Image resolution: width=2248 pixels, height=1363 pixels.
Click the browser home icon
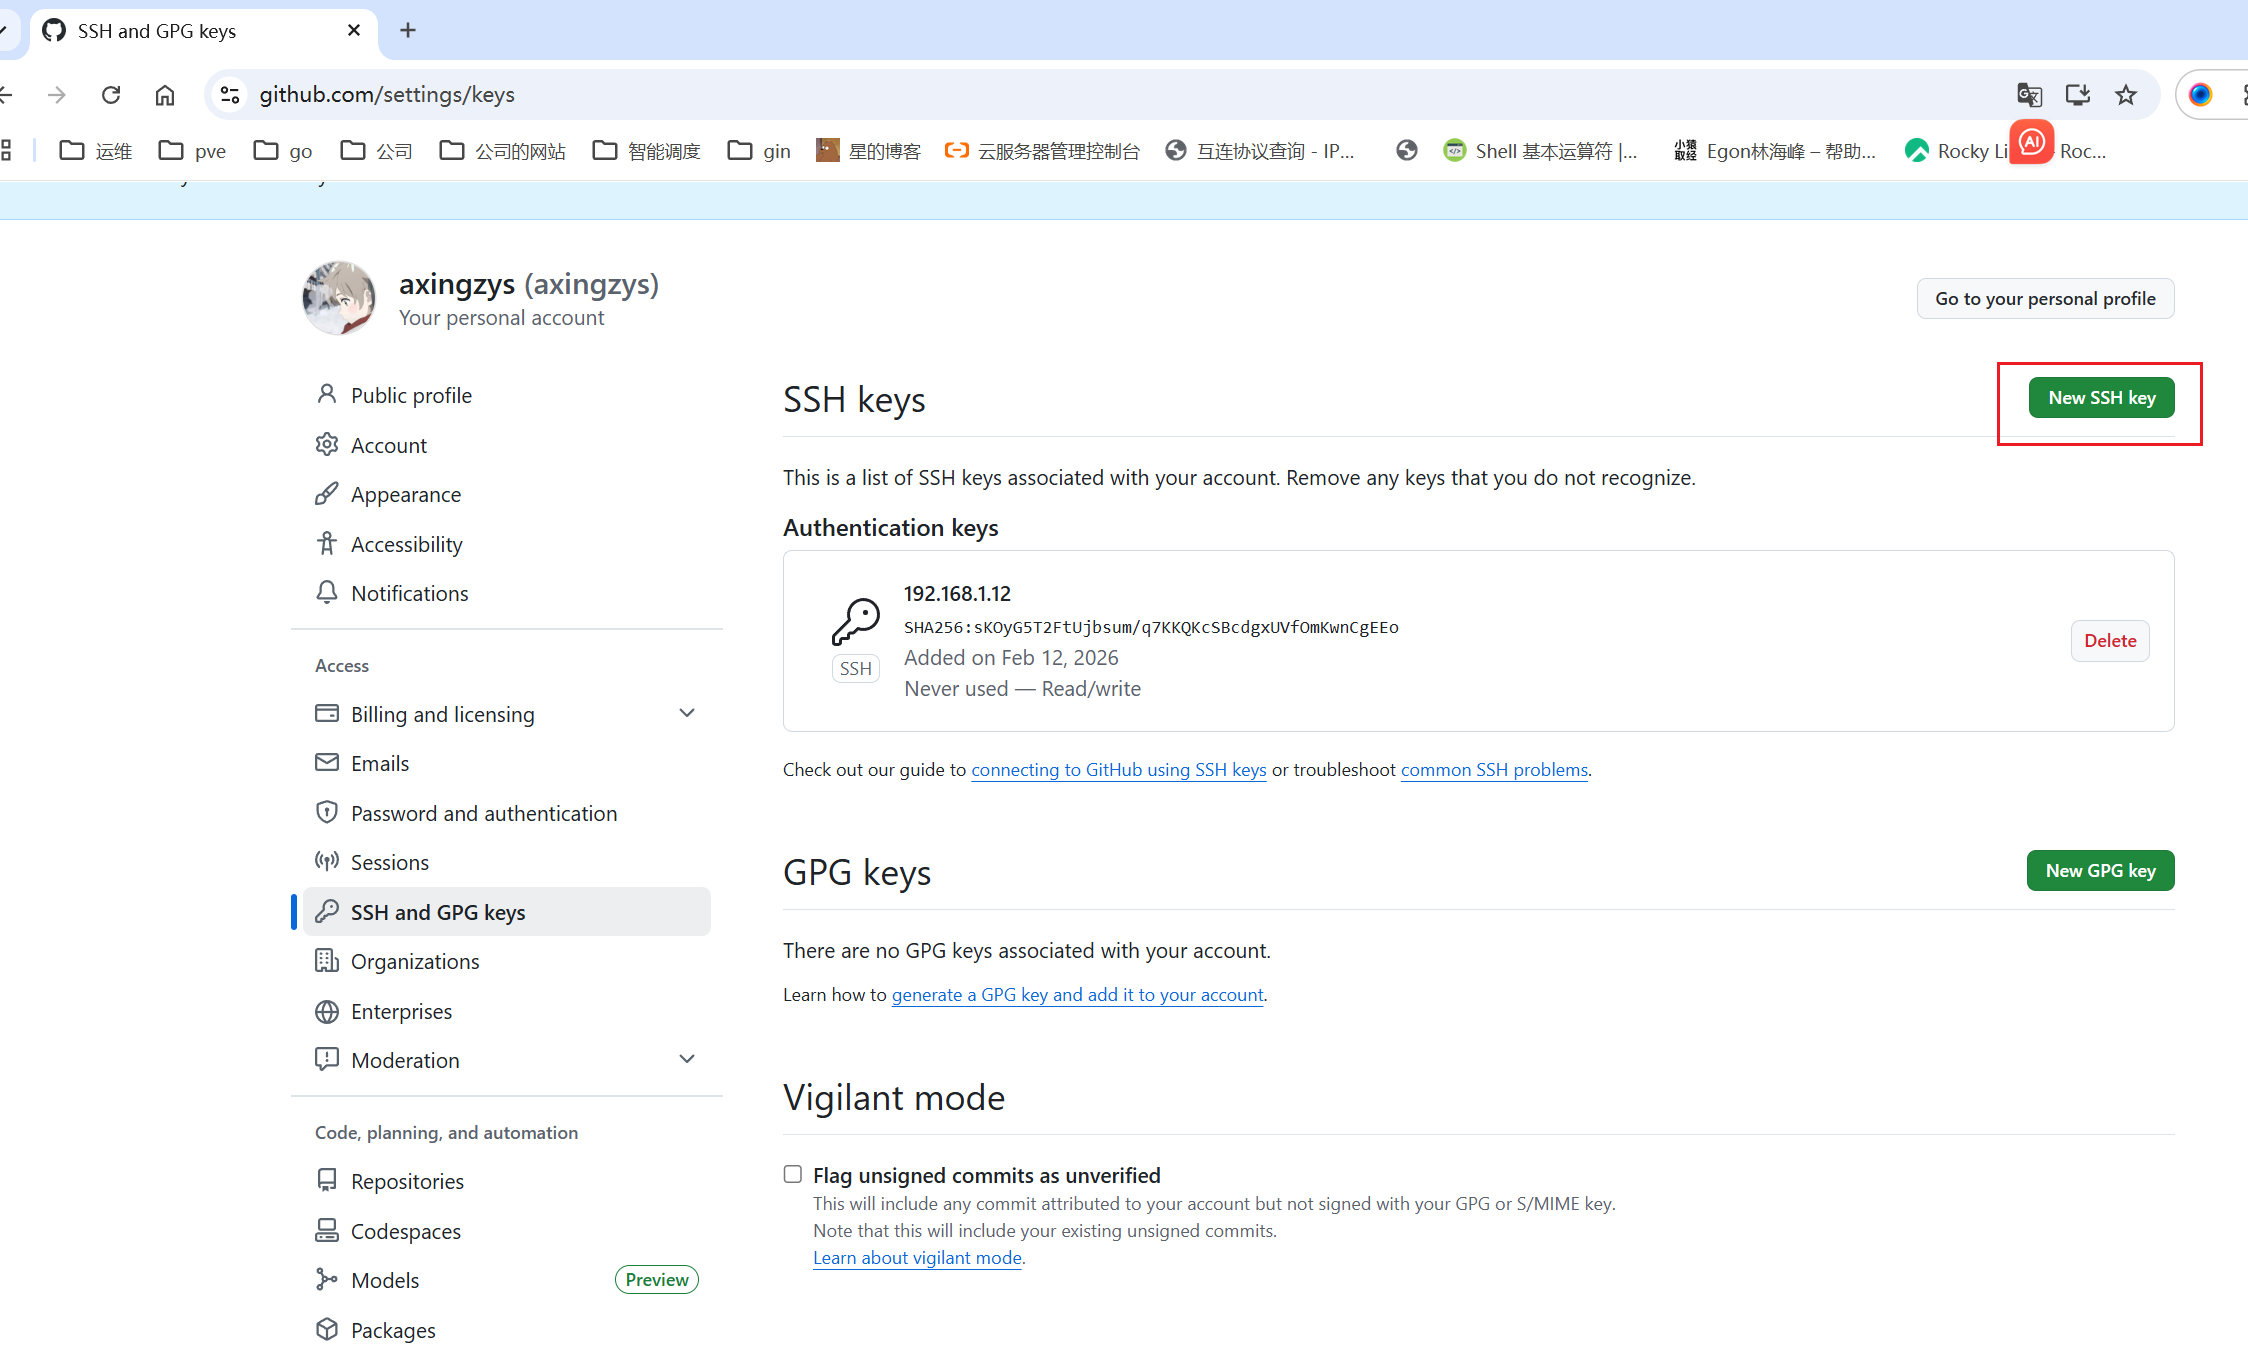click(165, 95)
